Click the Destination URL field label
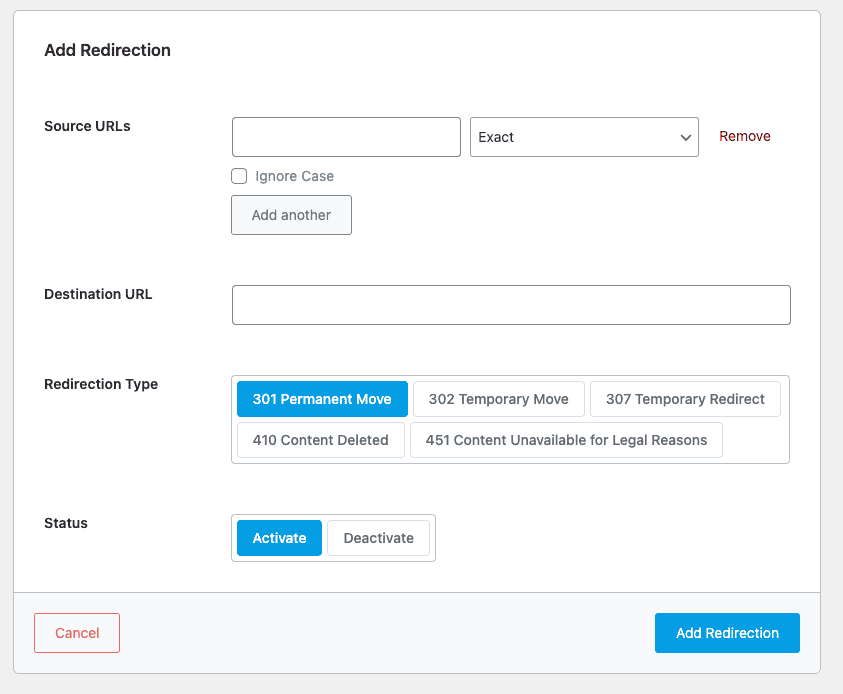843x694 pixels. 98,294
